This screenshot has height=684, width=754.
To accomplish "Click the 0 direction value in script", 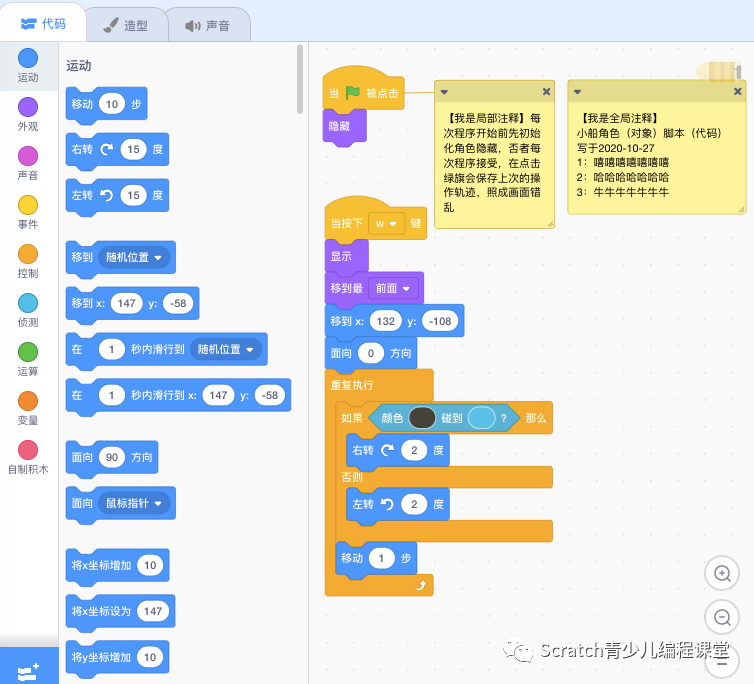I will 371,354.
